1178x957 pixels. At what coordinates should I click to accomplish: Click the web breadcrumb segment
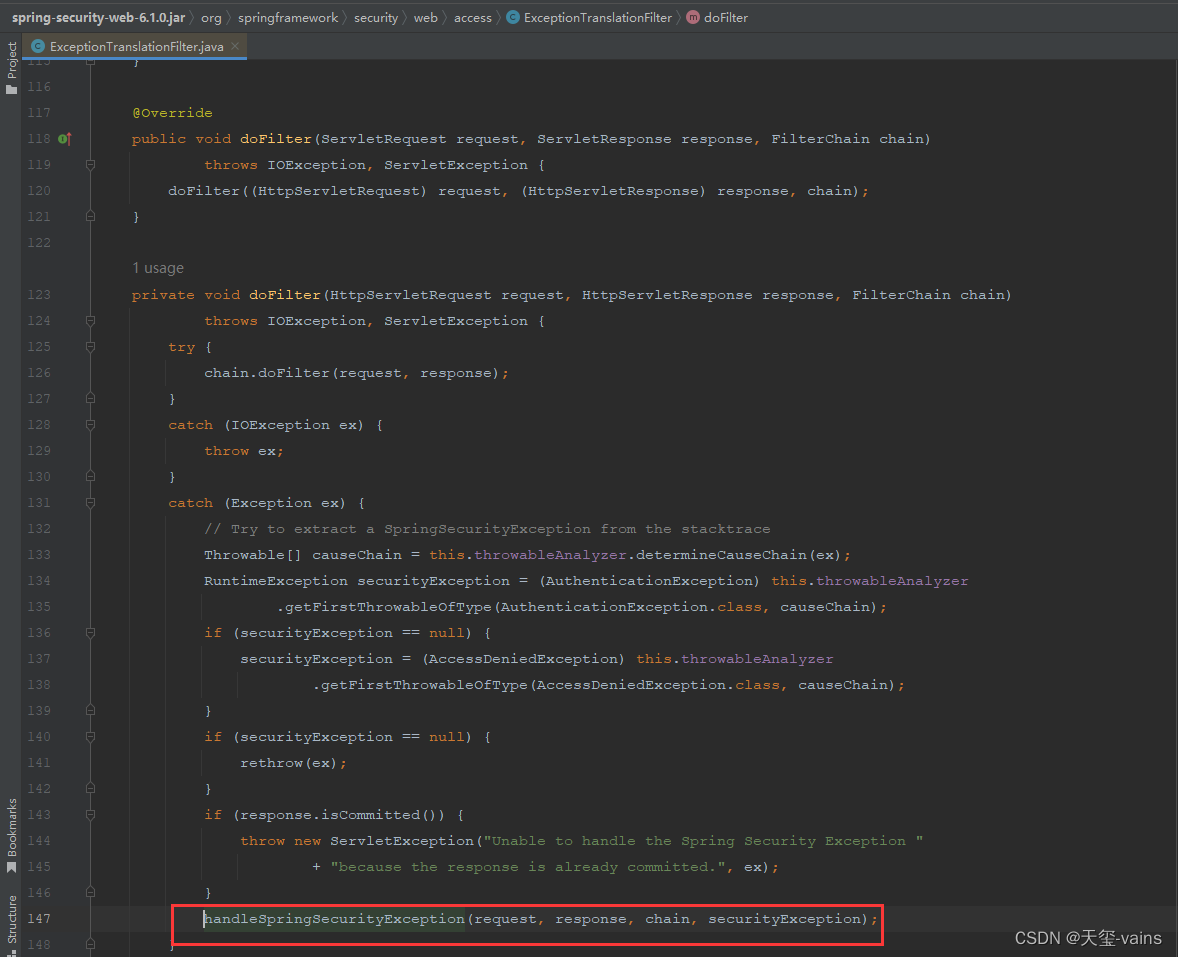tap(425, 17)
